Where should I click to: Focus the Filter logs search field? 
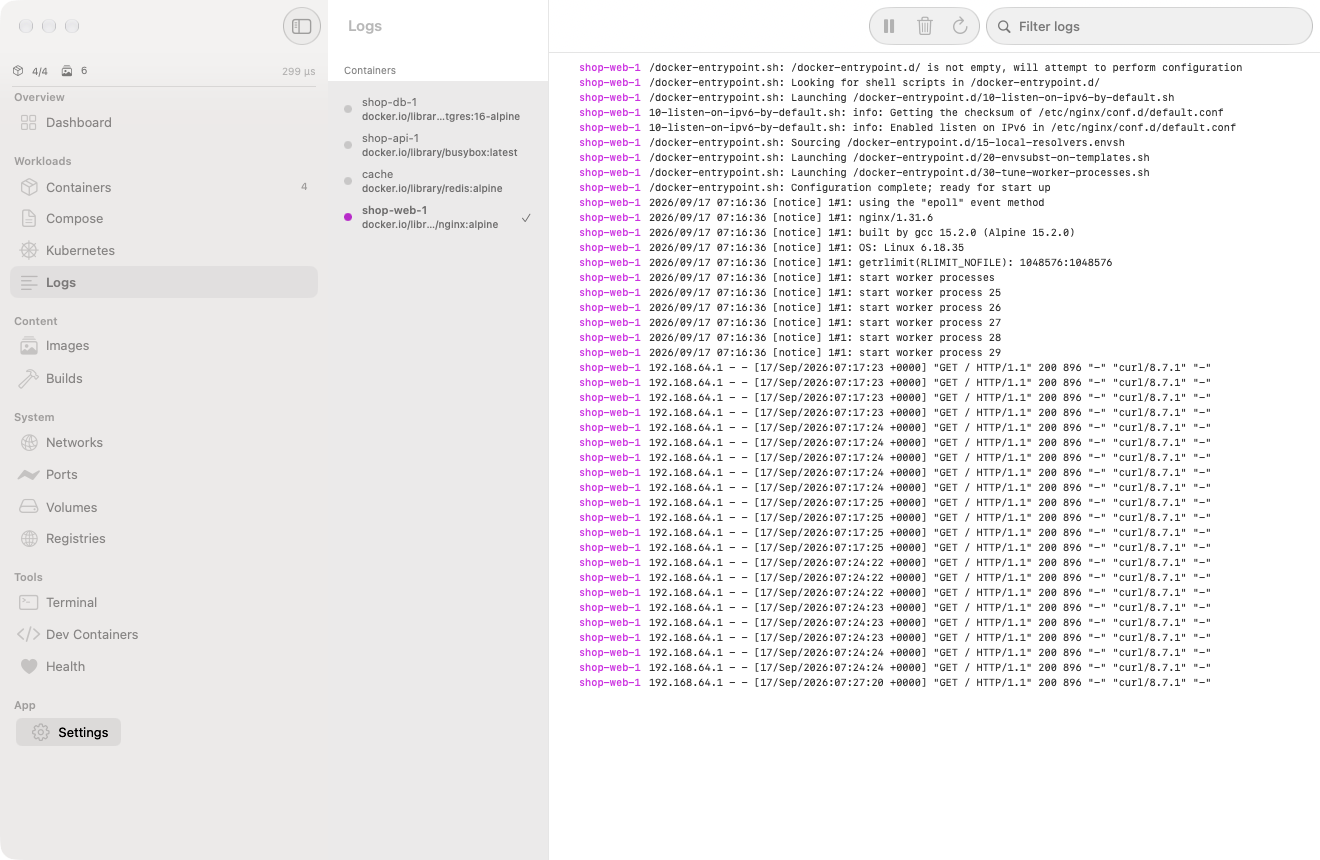point(1149,26)
